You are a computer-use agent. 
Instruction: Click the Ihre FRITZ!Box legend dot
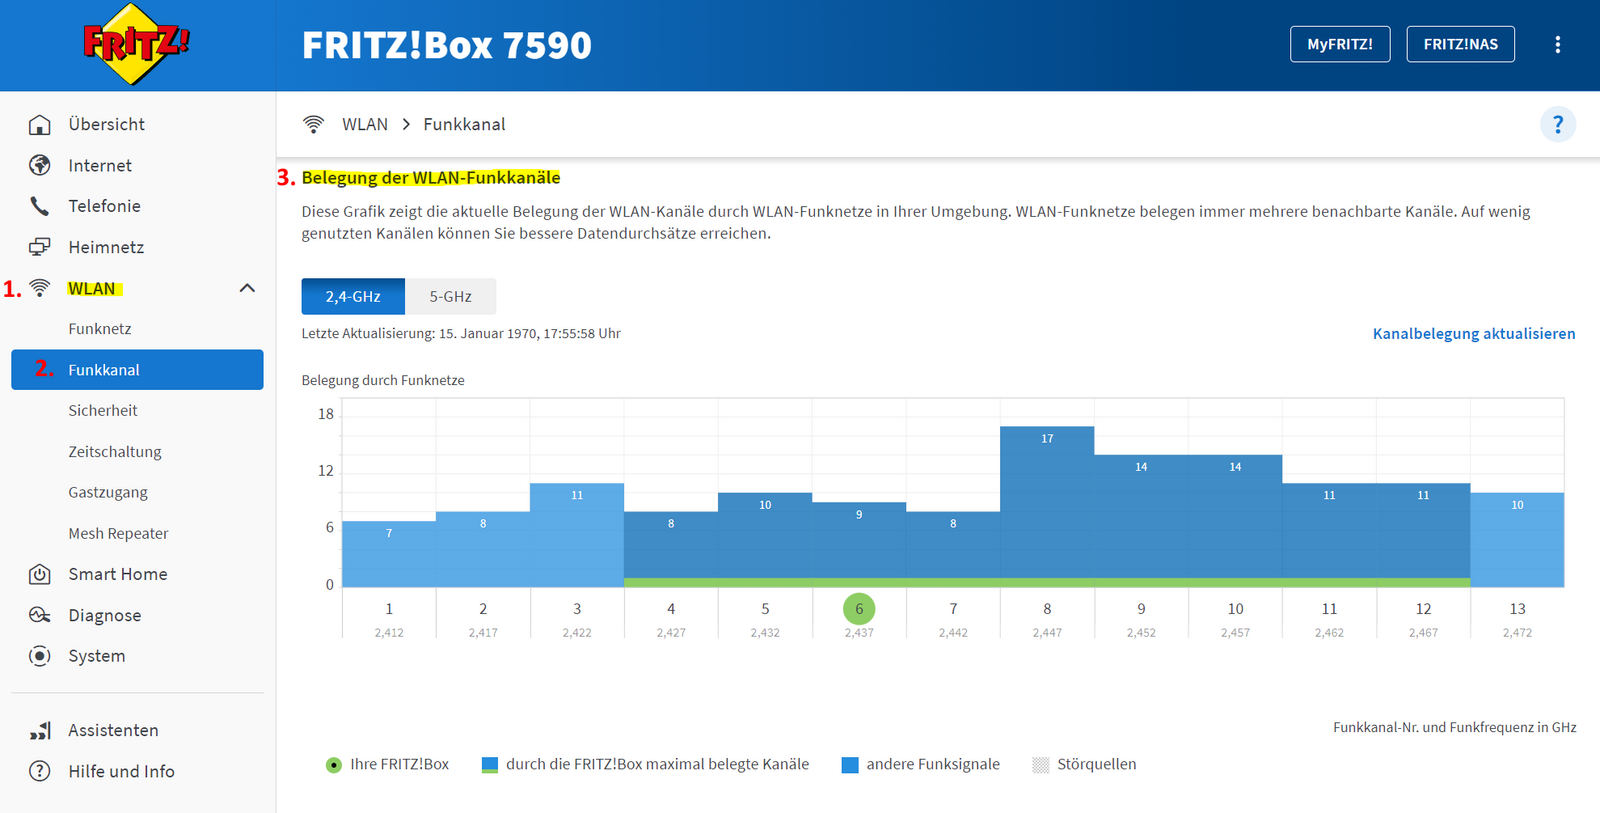point(334,765)
